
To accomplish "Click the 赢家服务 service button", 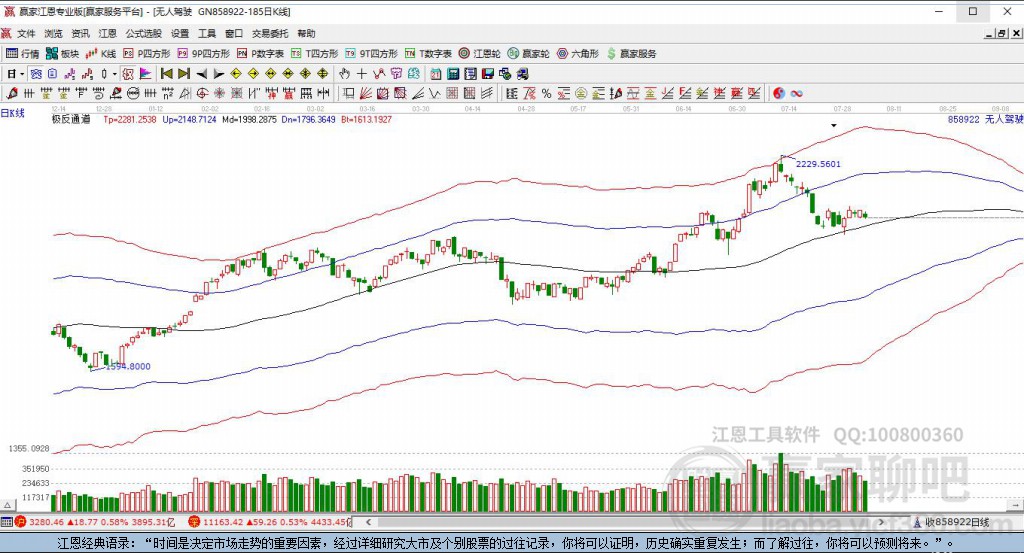I will pos(631,54).
